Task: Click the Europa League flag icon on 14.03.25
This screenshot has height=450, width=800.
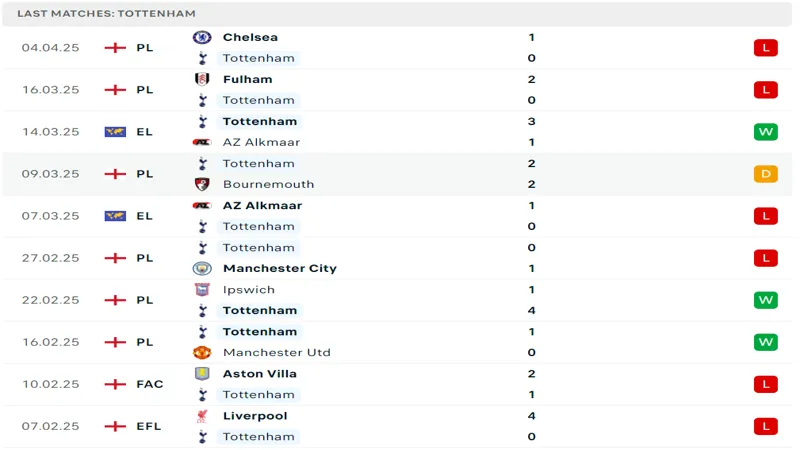Action: [x=115, y=132]
